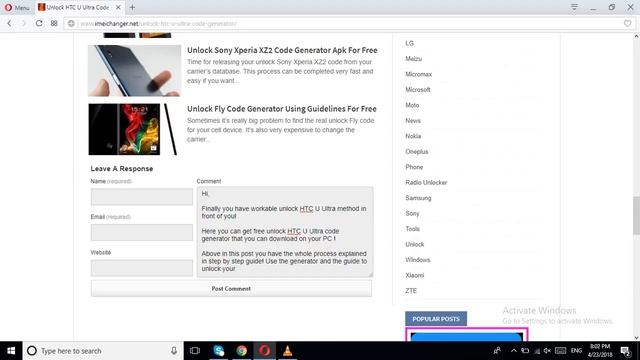
Task: Open the tab menu icon in title bar
Action: click(574, 7)
